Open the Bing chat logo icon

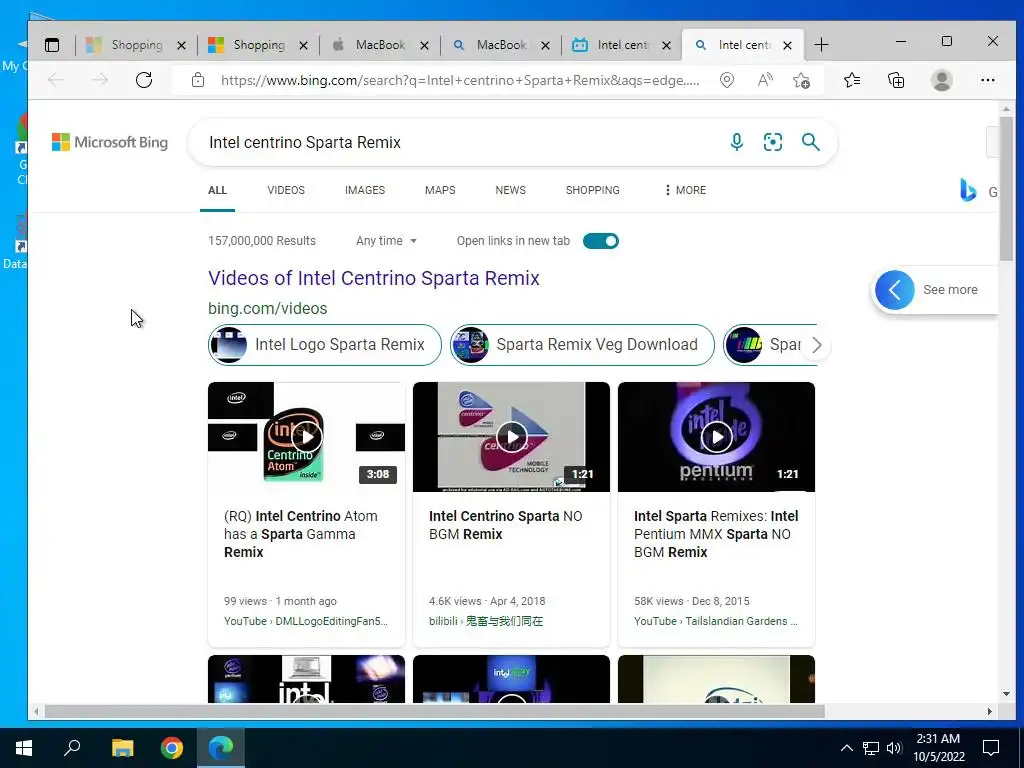tap(968, 190)
